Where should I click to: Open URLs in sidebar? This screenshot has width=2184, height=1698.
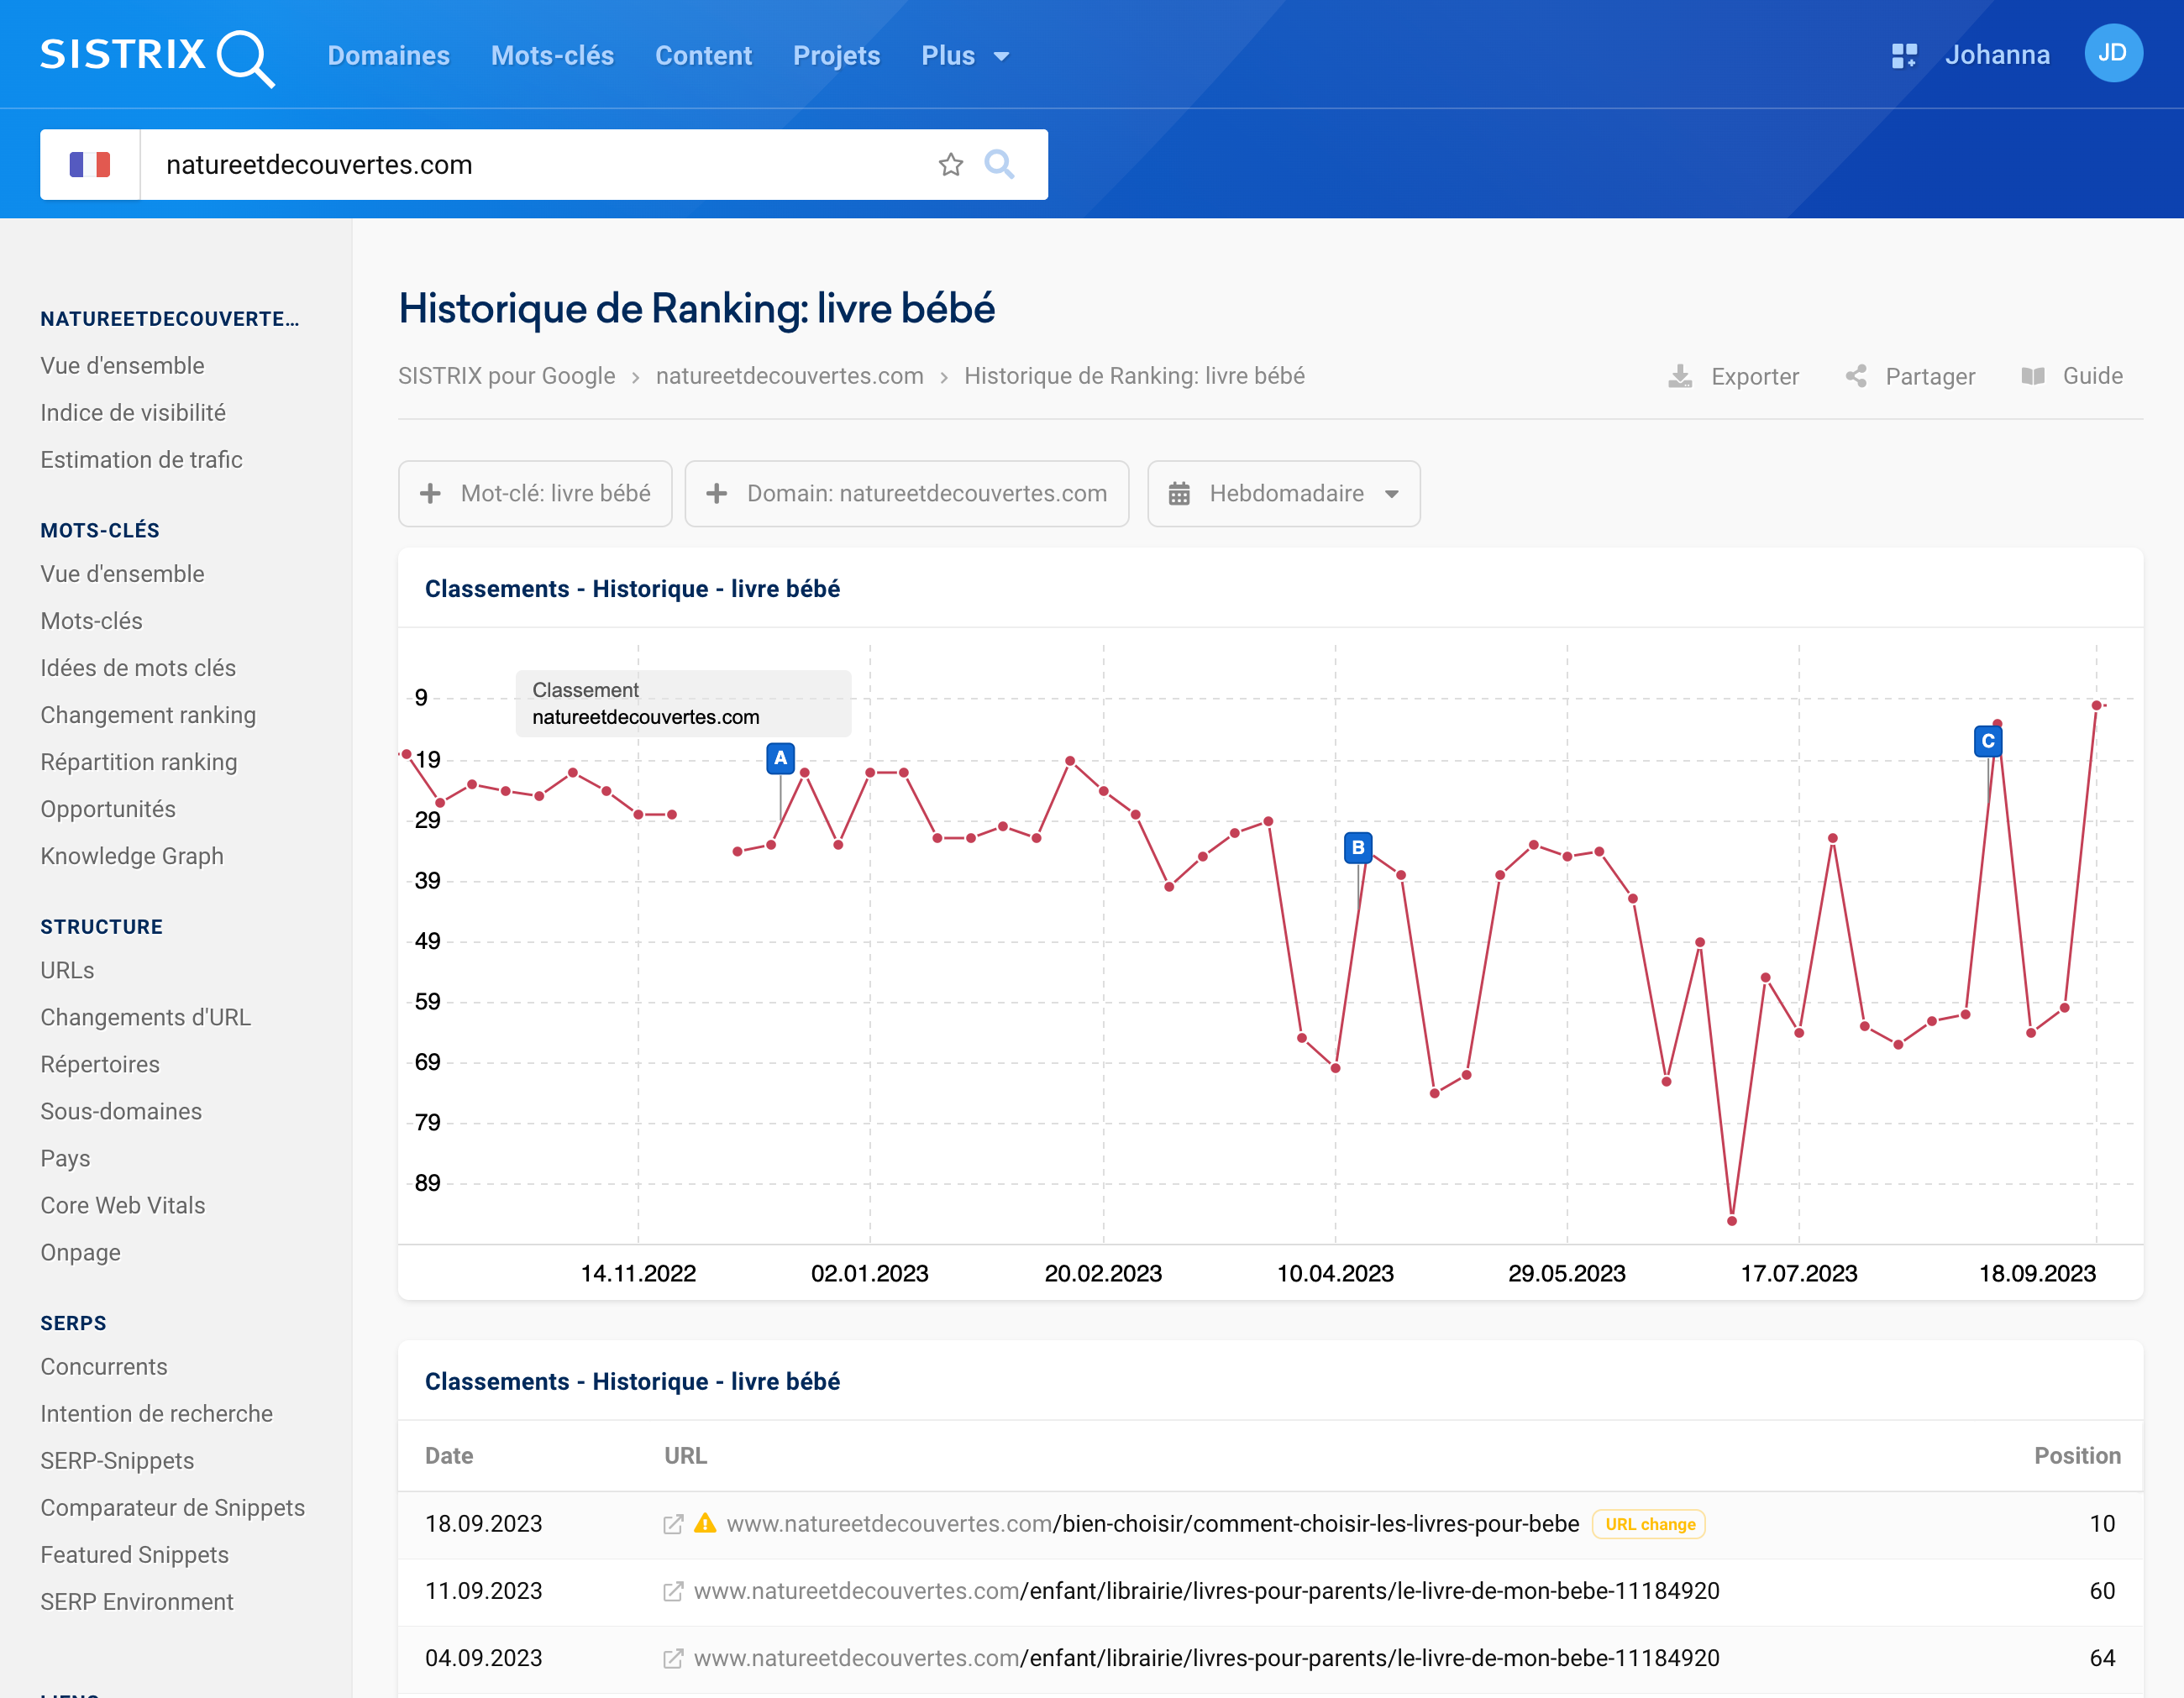[67, 970]
